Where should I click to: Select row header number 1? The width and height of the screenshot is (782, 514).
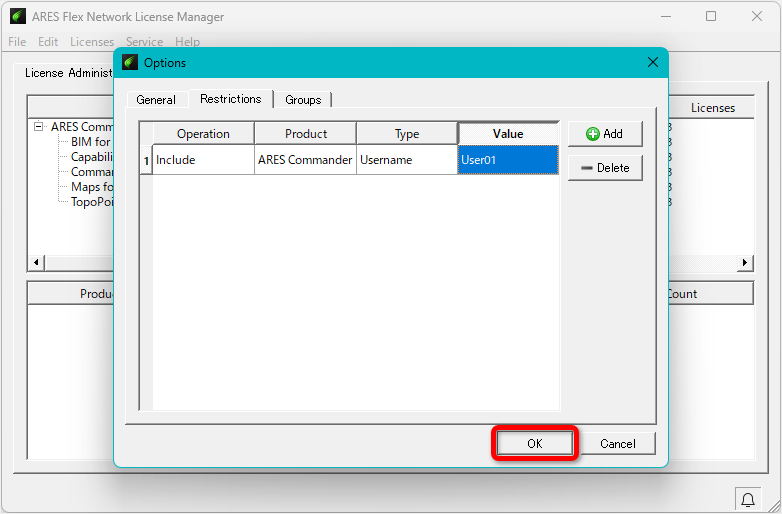146,160
